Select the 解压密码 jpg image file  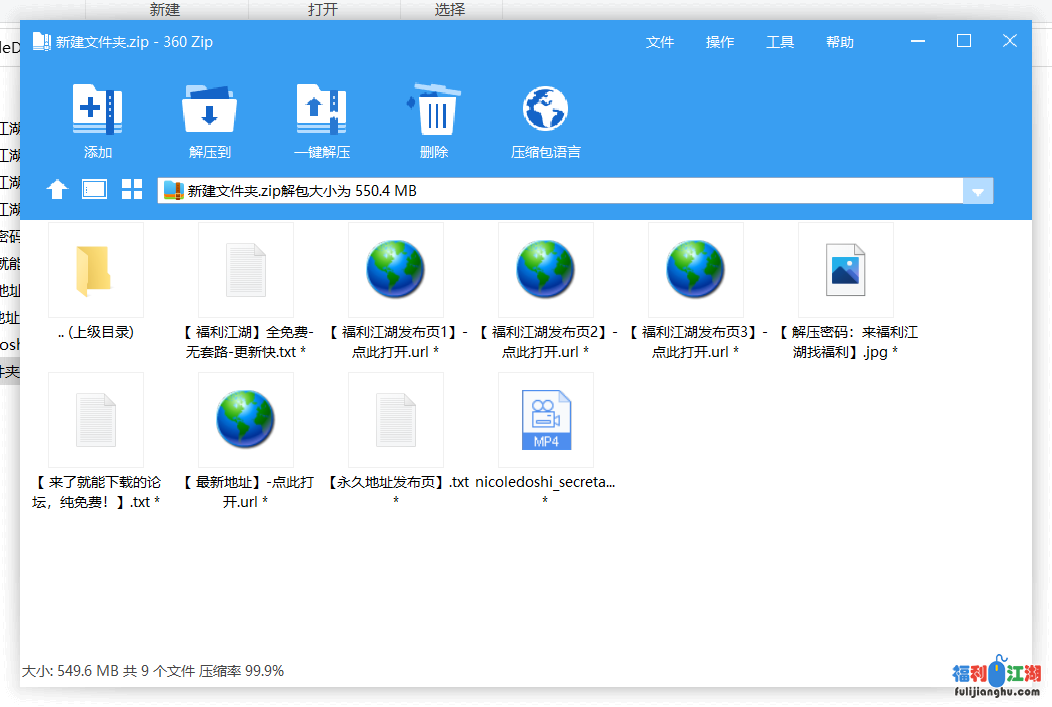coord(845,271)
